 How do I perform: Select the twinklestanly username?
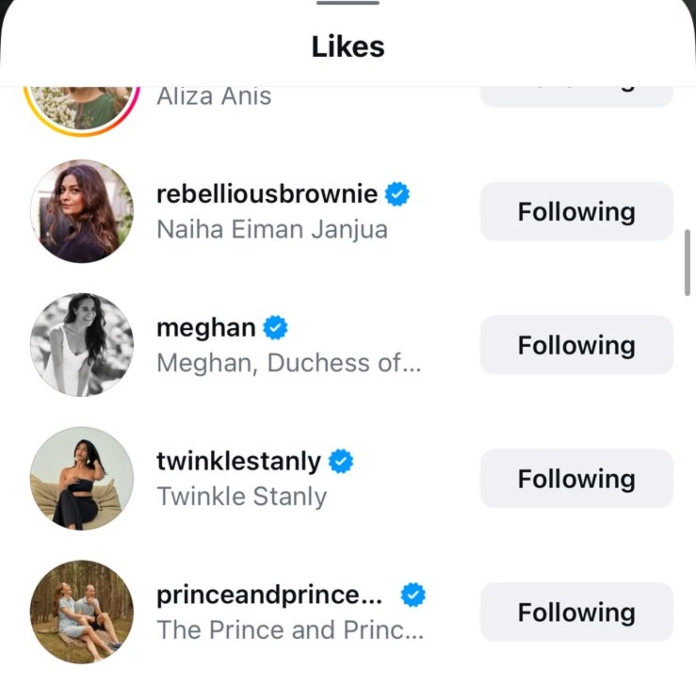click(238, 461)
